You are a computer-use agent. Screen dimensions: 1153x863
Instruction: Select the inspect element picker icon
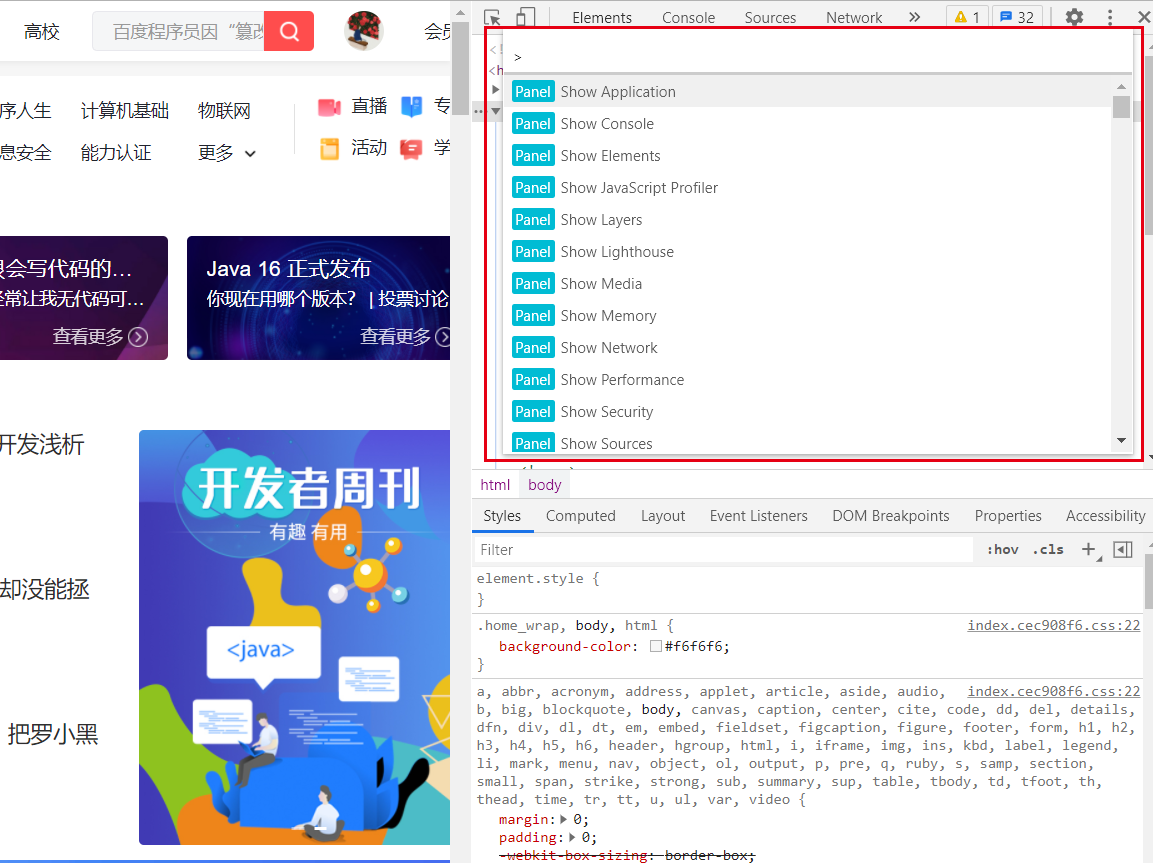tap(492, 16)
